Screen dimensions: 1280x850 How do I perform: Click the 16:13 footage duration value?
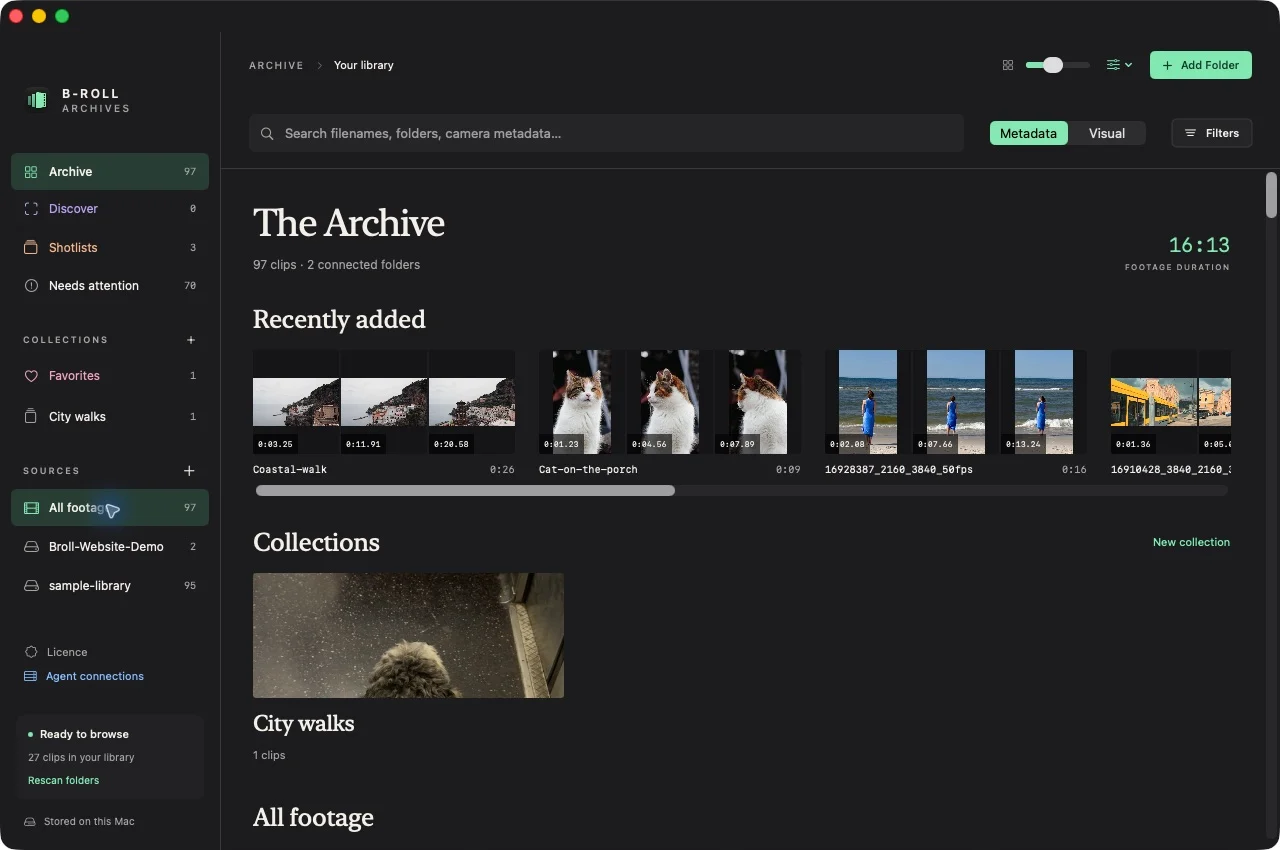point(1199,245)
